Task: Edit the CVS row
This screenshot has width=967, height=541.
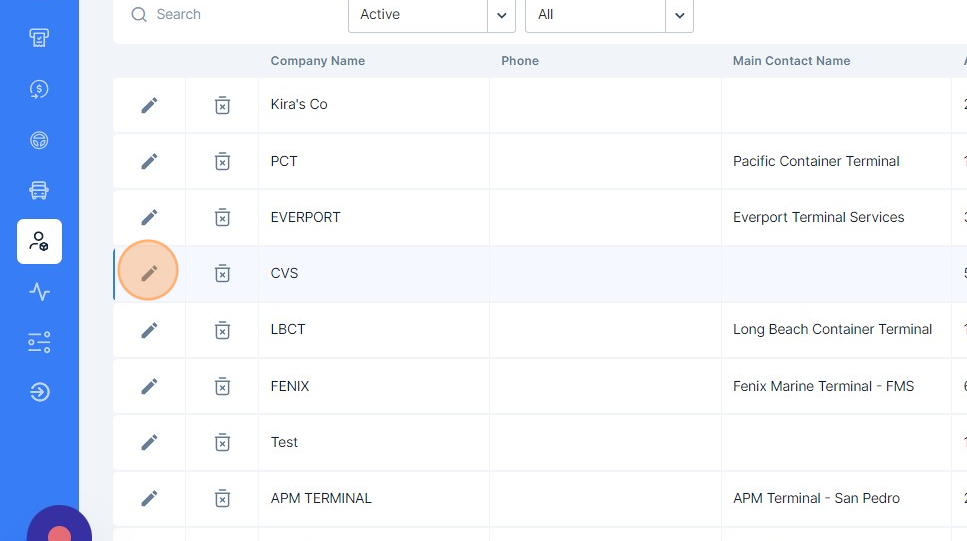Action: (x=149, y=273)
